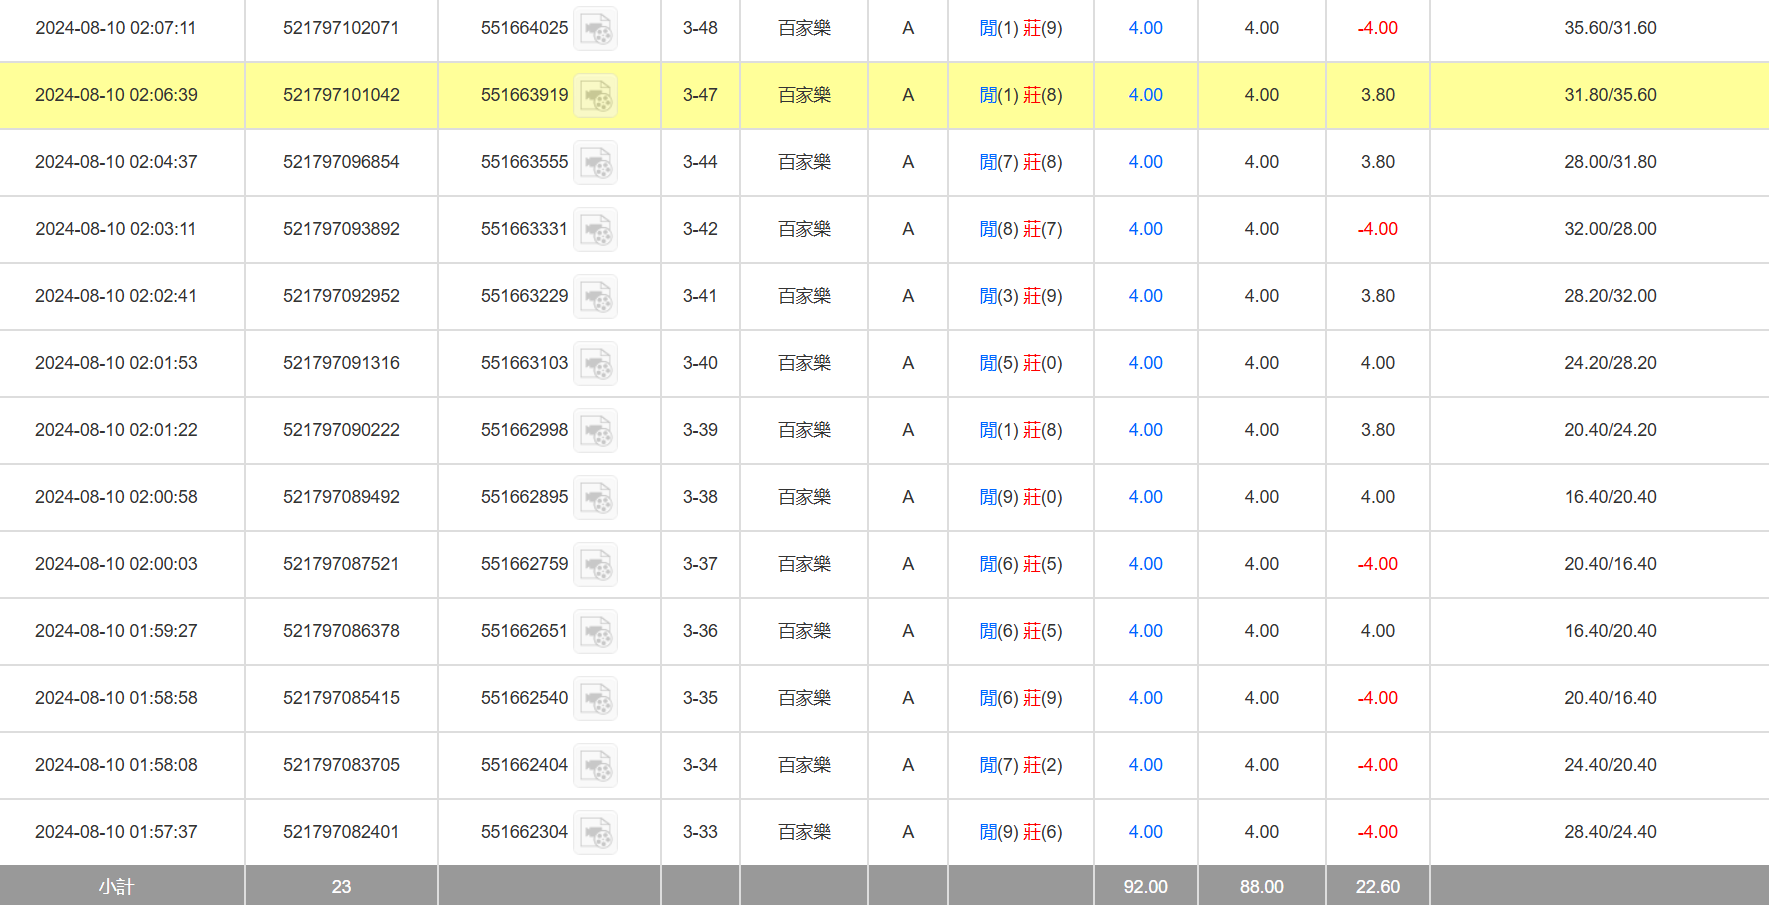Click the 小計 subtotal label
The image size is (1769, 905).
[116, 887]
